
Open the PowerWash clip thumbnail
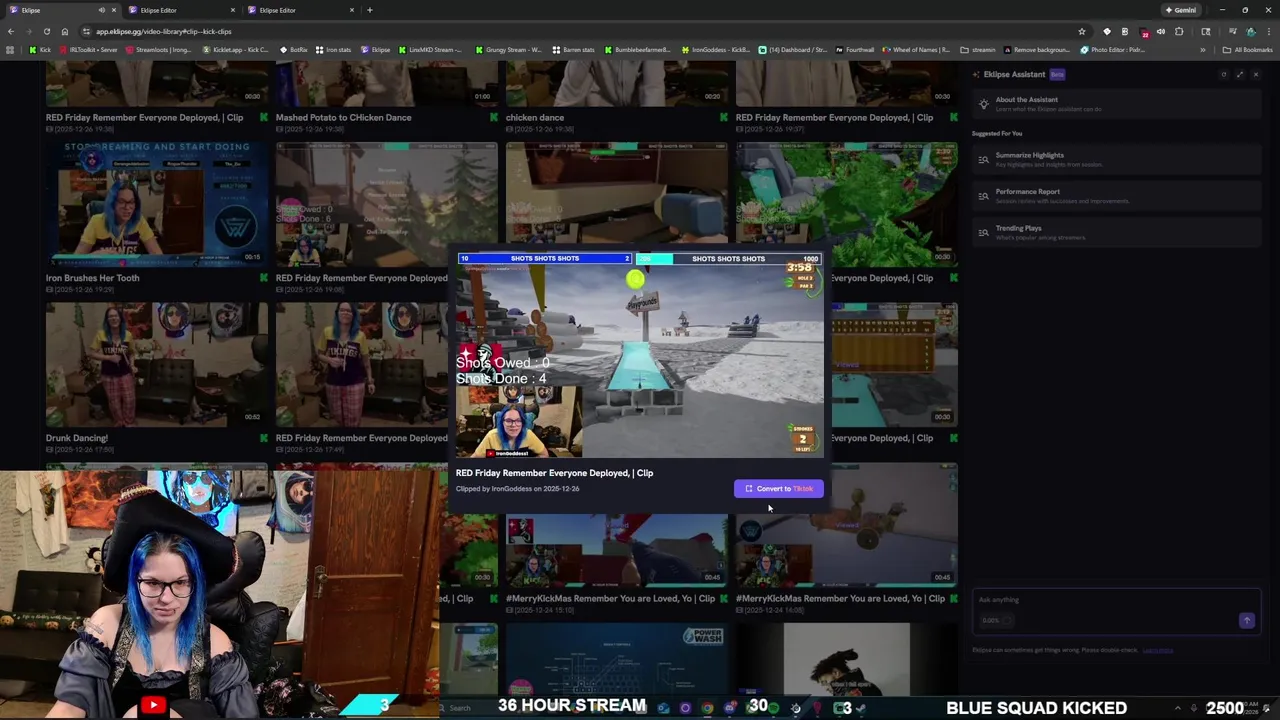(x=616, y=660)
